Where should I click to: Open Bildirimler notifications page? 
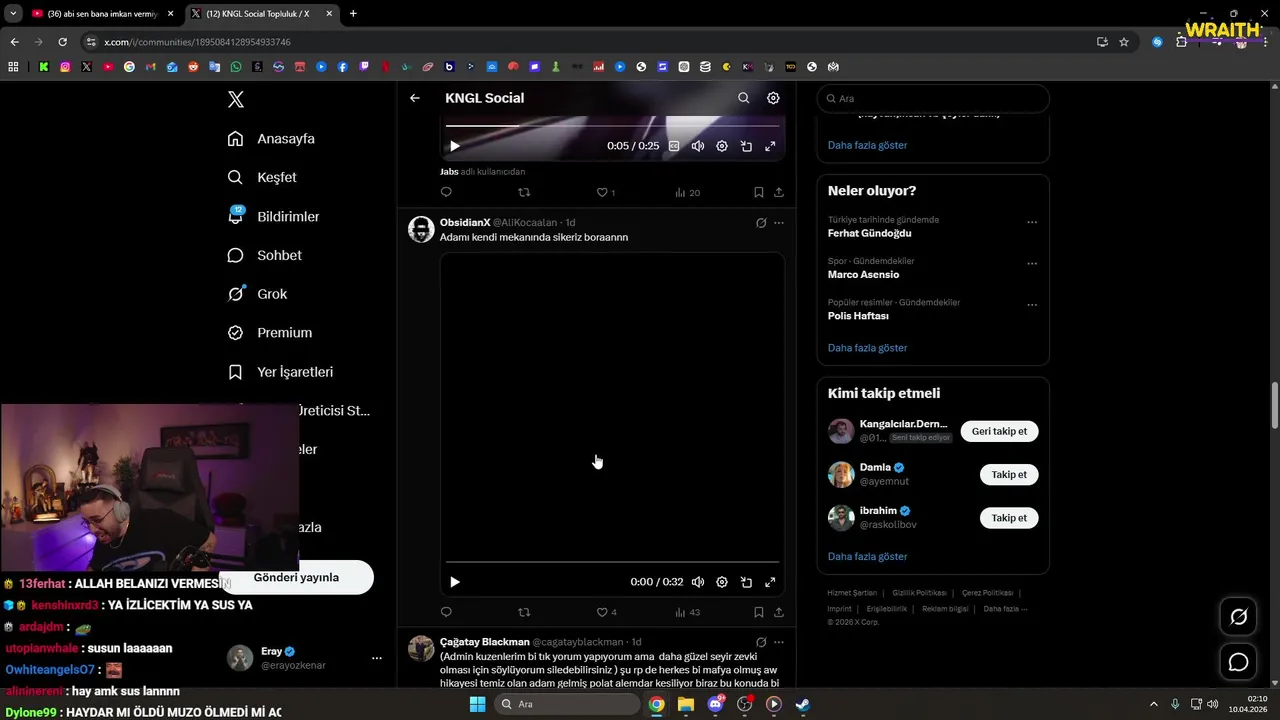pyautogui.click(x=274, y=216)
